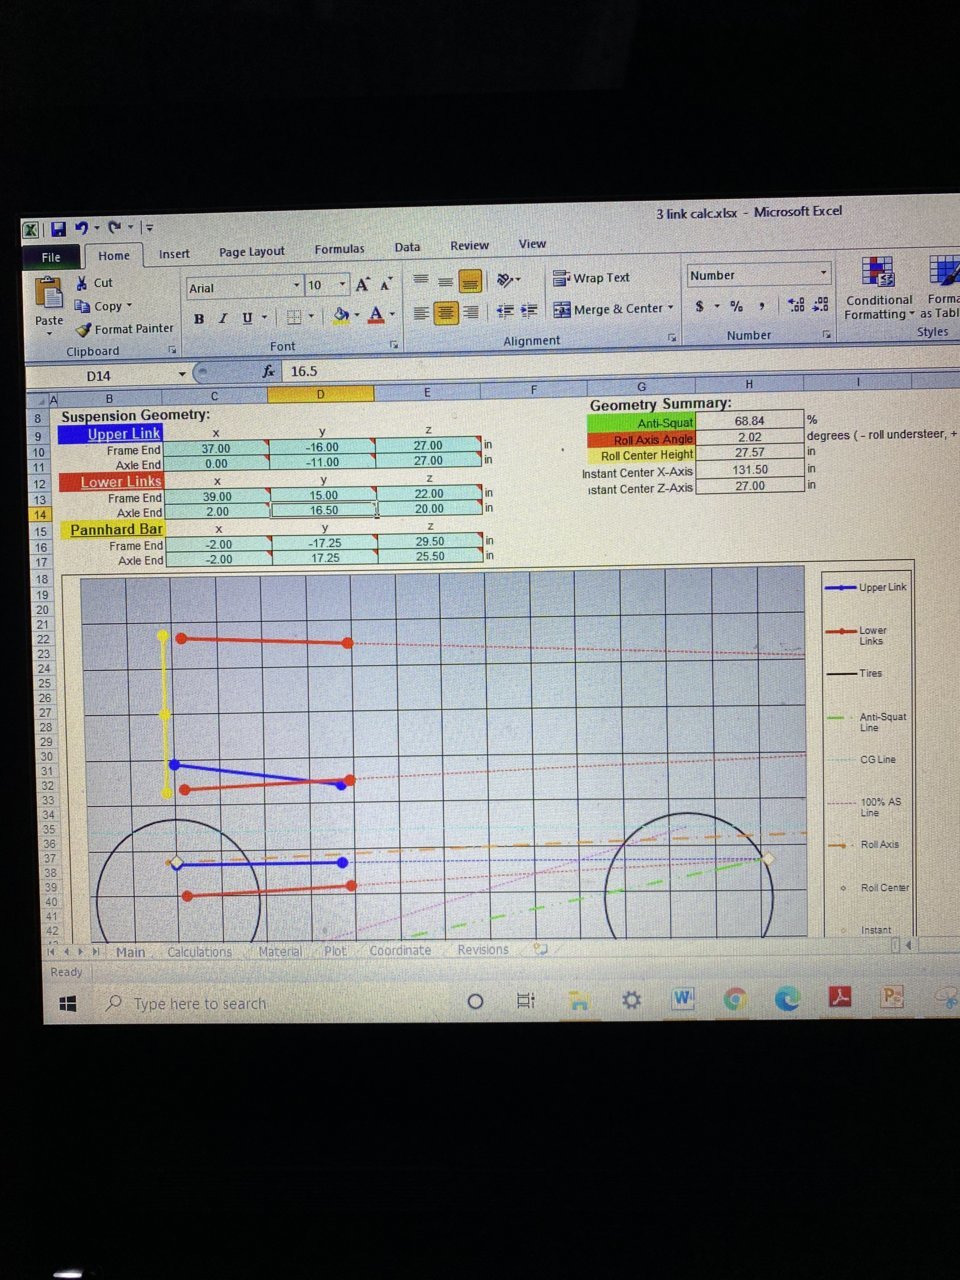Click the Copy icon
The image size is (960, 1280).
tap(83, 307)
